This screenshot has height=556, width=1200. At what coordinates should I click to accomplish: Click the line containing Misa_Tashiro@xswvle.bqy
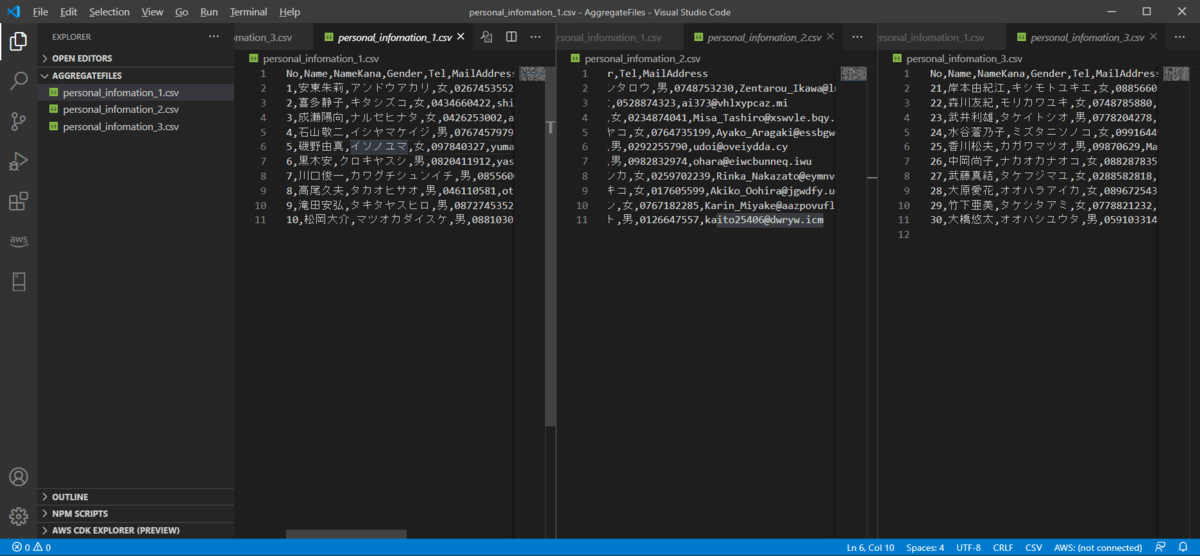(721, 116)
